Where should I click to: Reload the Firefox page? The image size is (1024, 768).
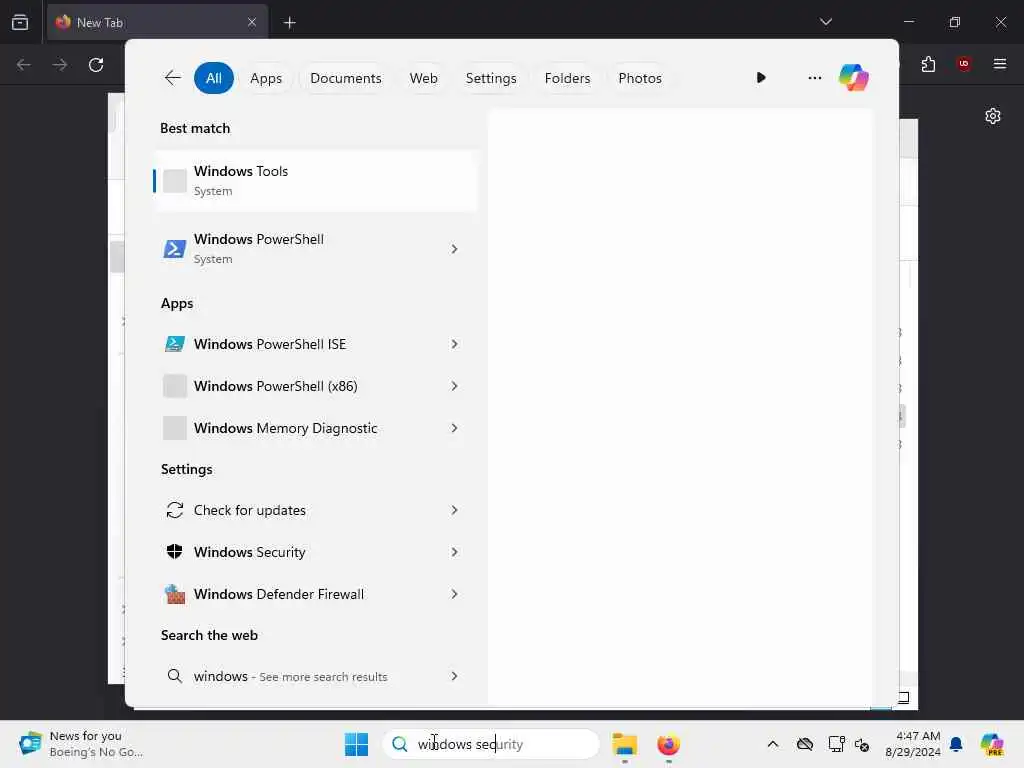(96, 65)
